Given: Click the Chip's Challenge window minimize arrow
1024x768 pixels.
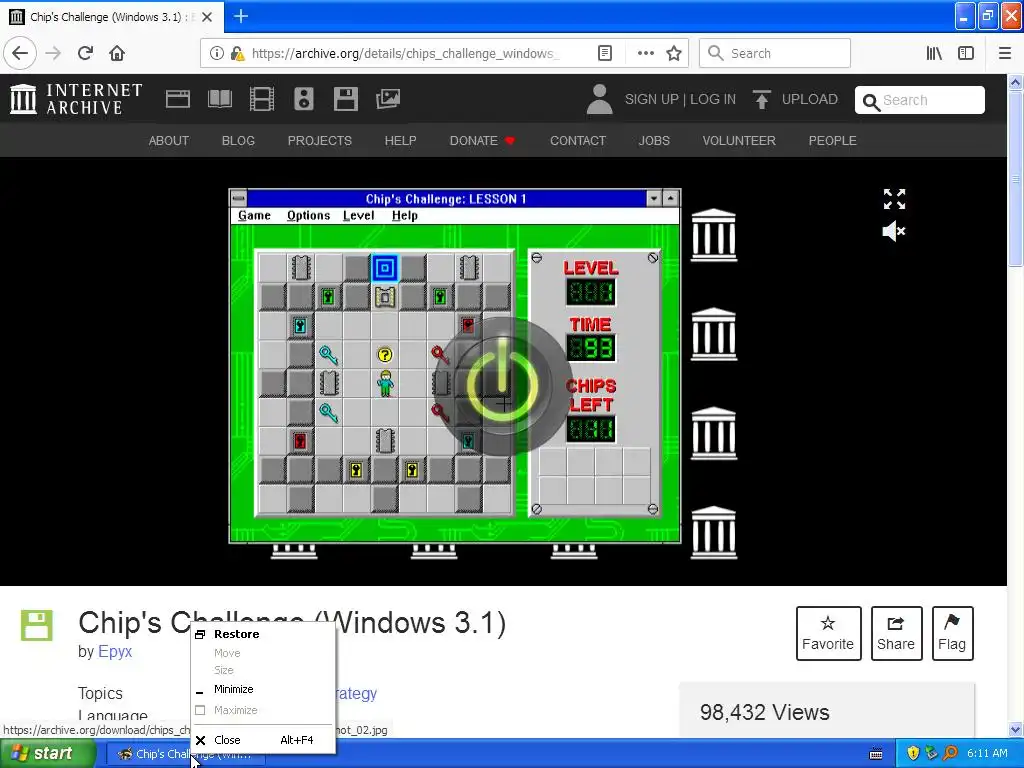Looking at the screenshot, I should coord(654,198).
